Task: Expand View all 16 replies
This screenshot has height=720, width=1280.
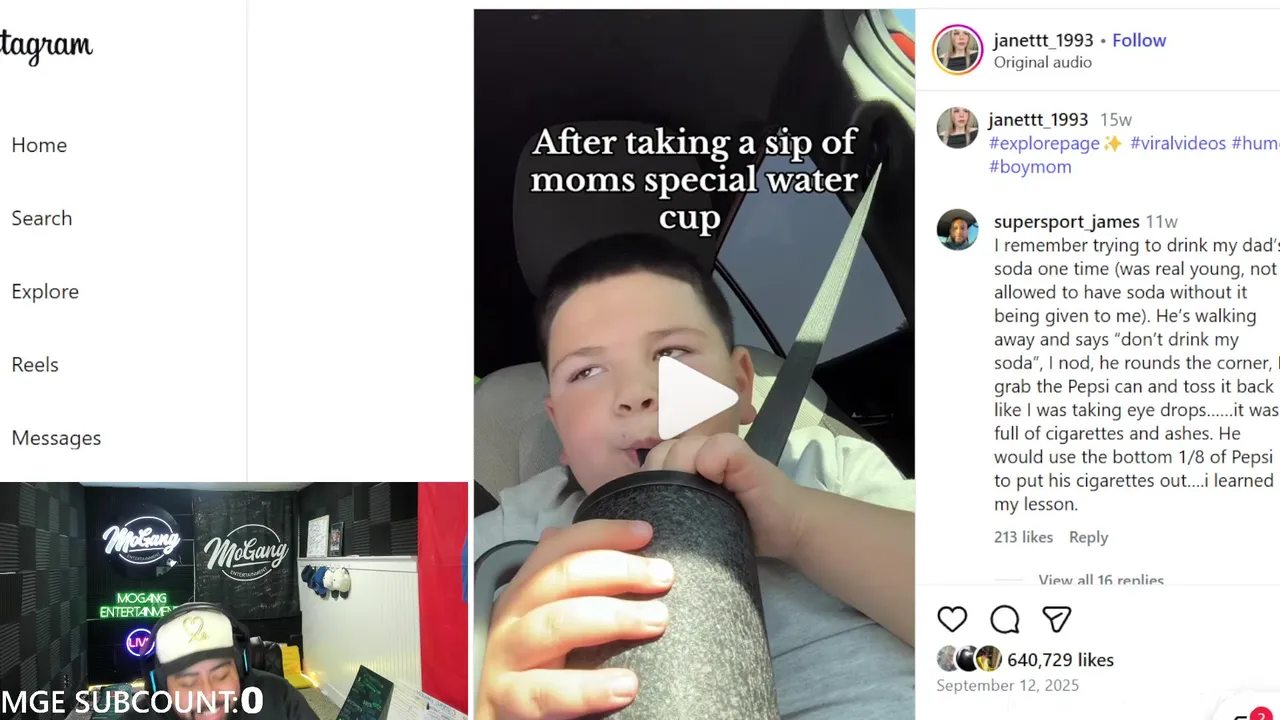Action: tap(1100, 579)
